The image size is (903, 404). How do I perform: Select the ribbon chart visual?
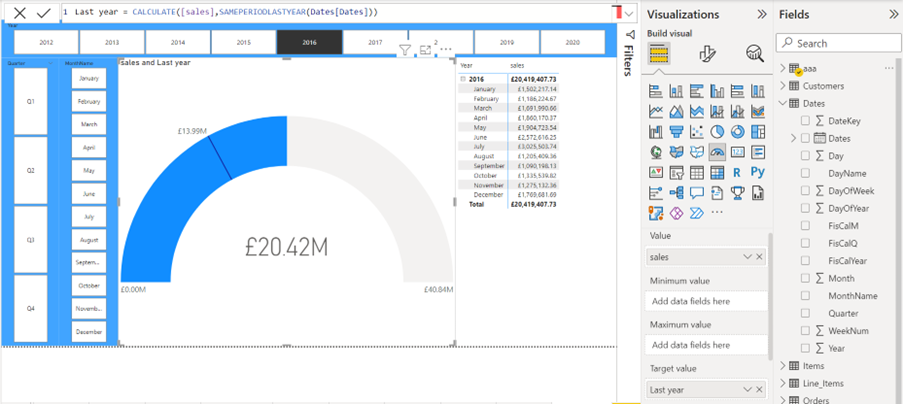[758, 111]
